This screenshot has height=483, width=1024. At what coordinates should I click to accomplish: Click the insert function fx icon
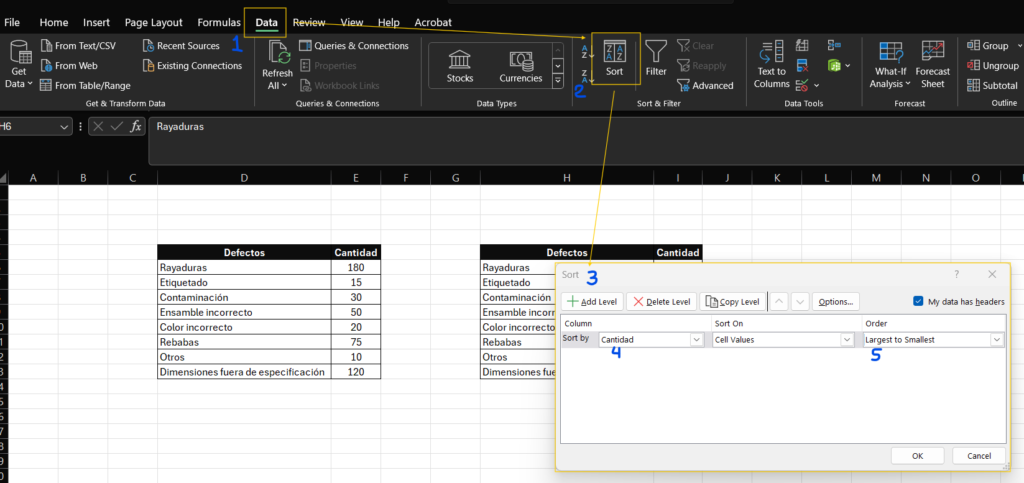(x=135, y=127)
